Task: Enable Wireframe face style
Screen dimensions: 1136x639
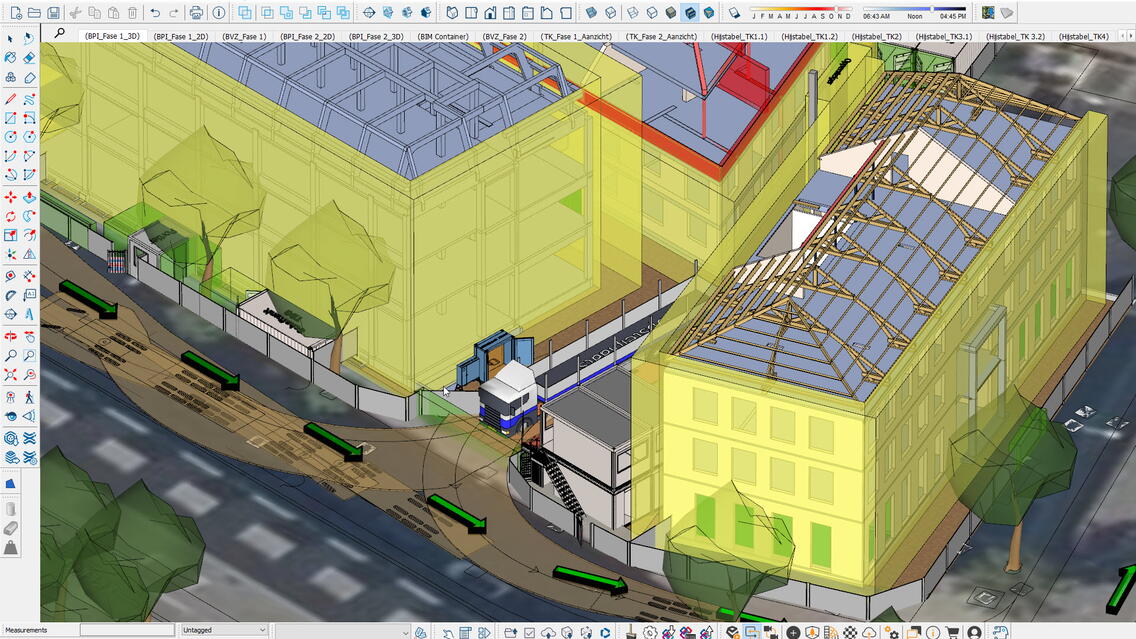Action: pos(633,13)
